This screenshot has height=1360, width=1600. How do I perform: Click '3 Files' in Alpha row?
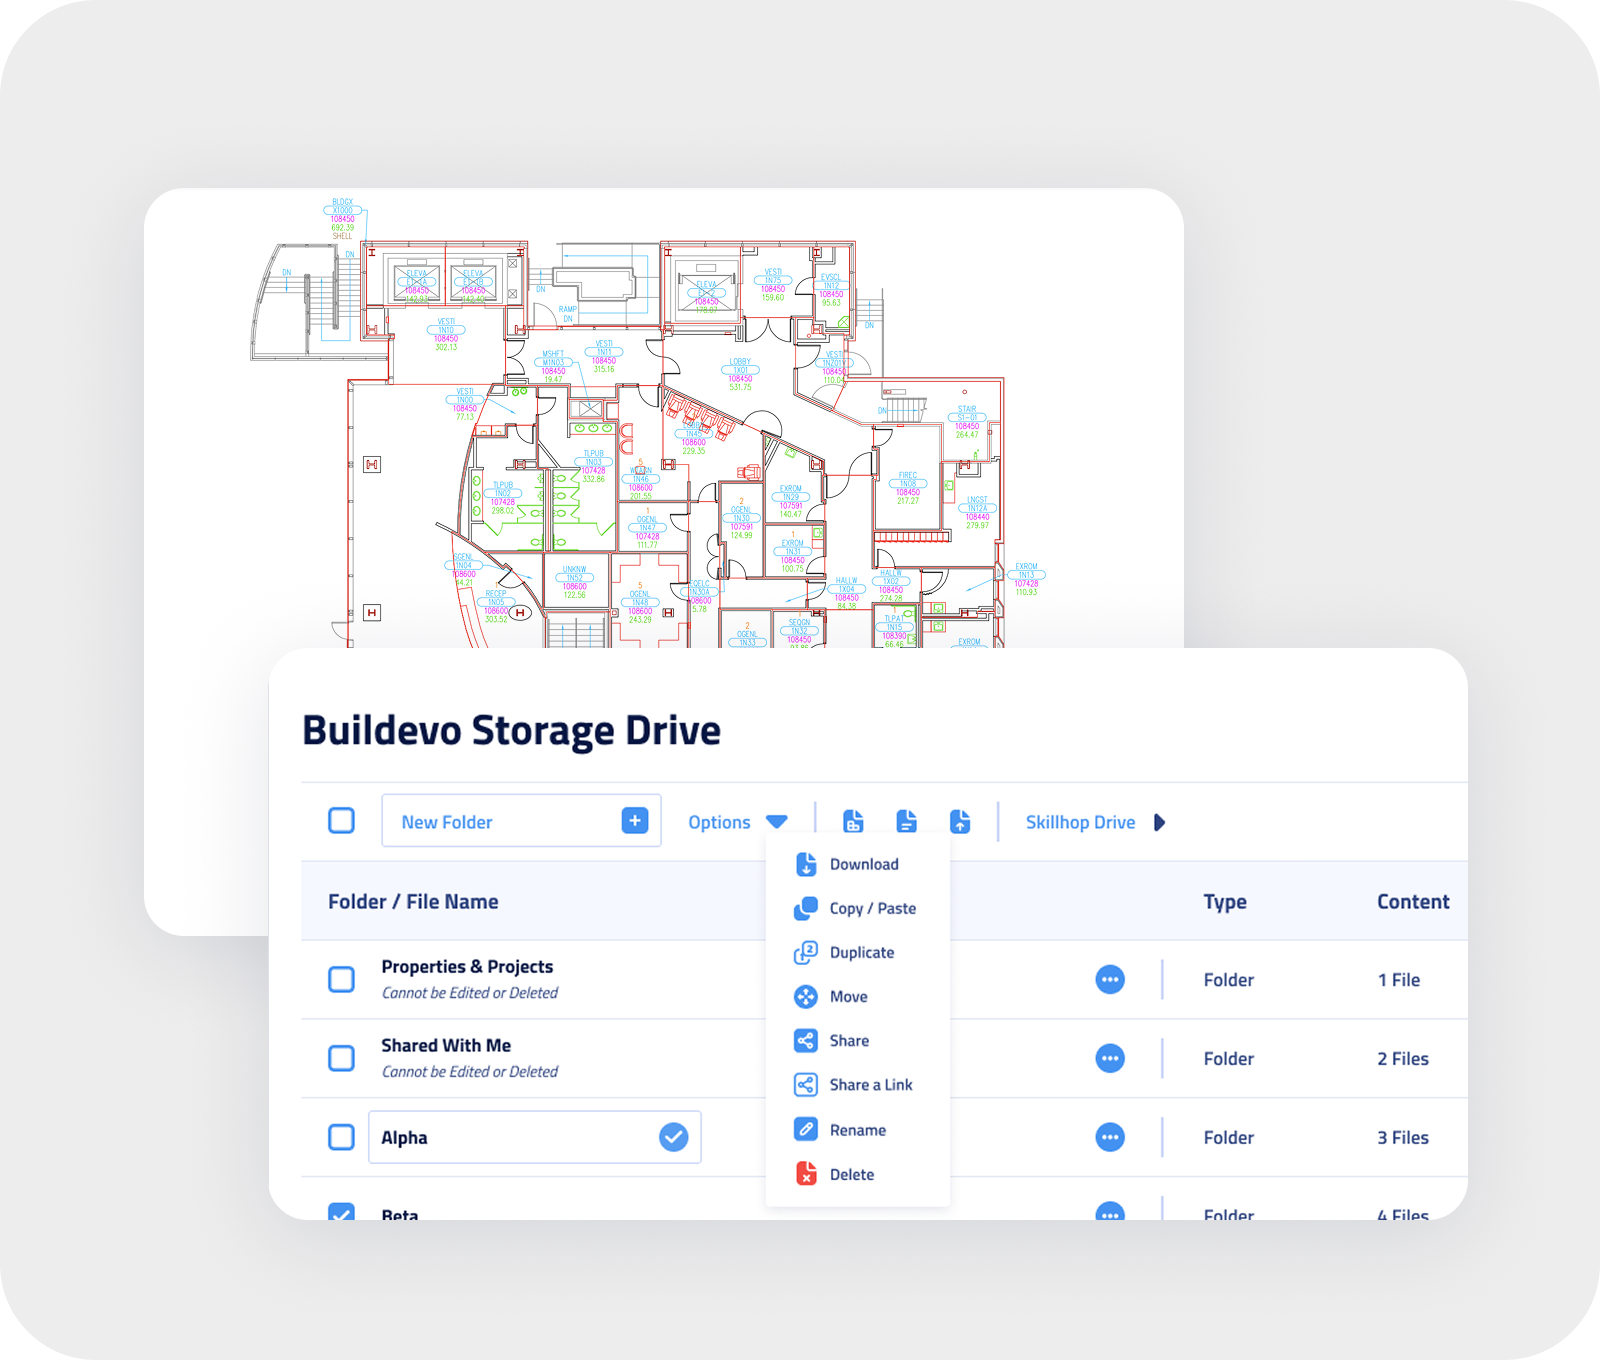pos(1403,1137)
